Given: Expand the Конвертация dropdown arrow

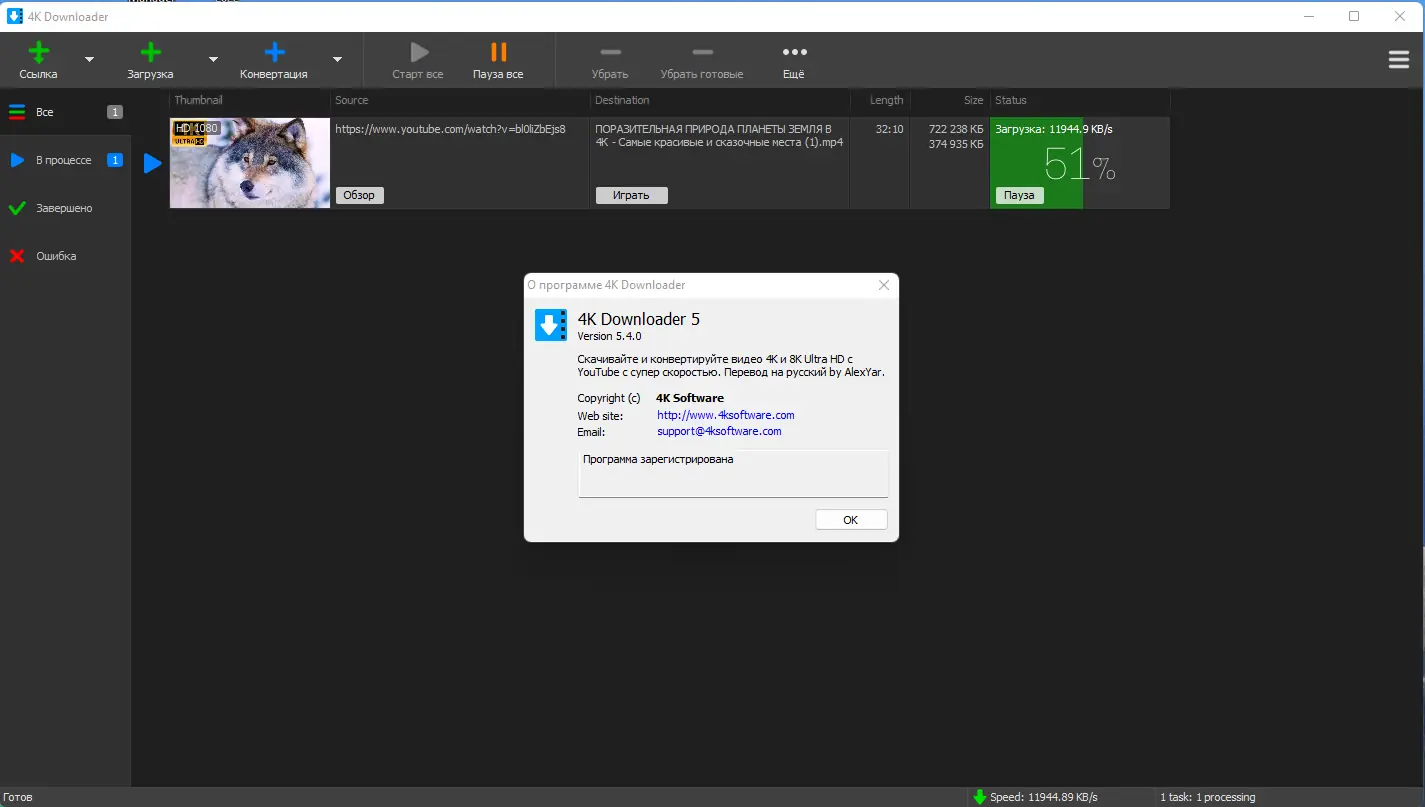Looking at the screenshot, I should (x=337, y=60).
